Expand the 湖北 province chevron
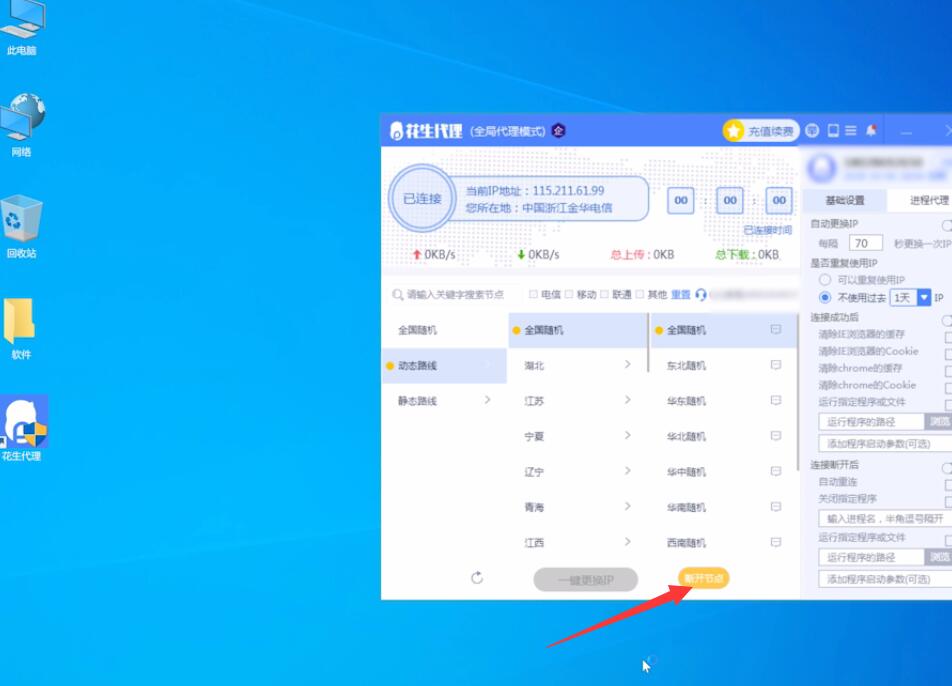 coord(627,364)
